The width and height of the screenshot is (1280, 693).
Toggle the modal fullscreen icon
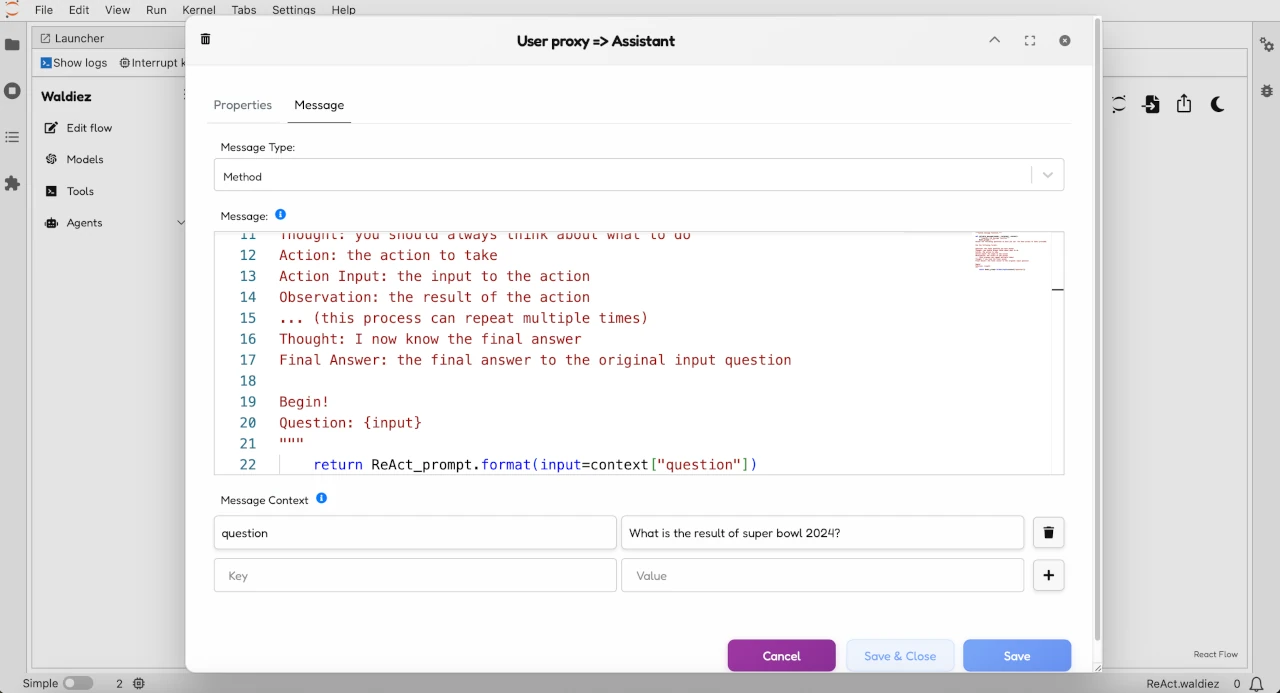[1030, 41]
